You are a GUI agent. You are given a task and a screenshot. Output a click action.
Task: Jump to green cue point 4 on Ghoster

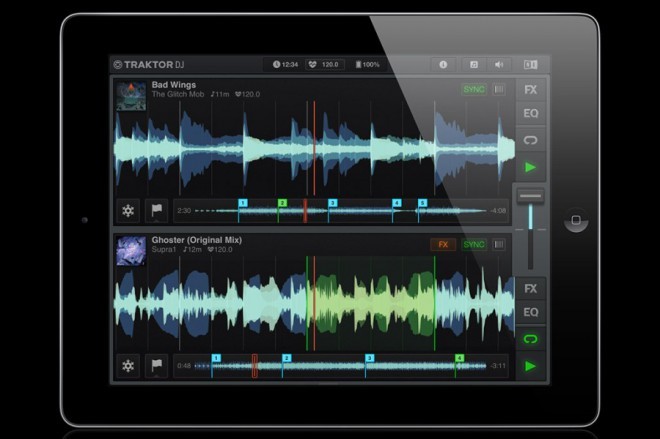459,358
